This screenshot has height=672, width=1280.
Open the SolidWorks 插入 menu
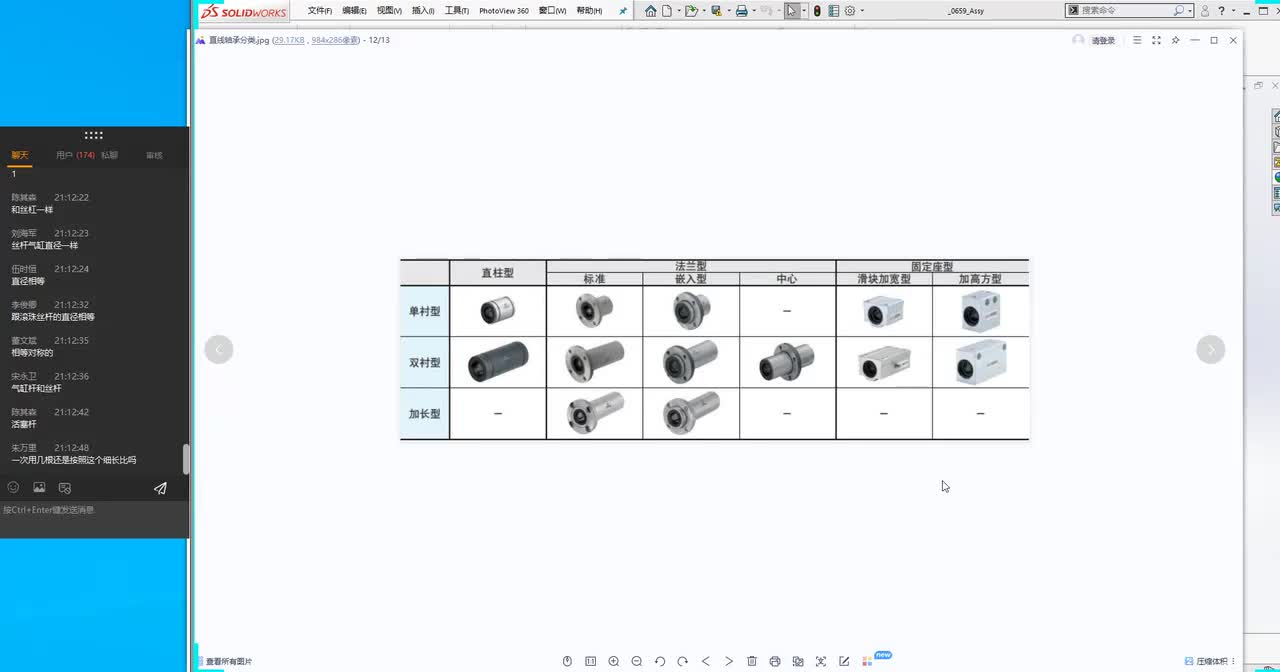[x=423, y=11]
